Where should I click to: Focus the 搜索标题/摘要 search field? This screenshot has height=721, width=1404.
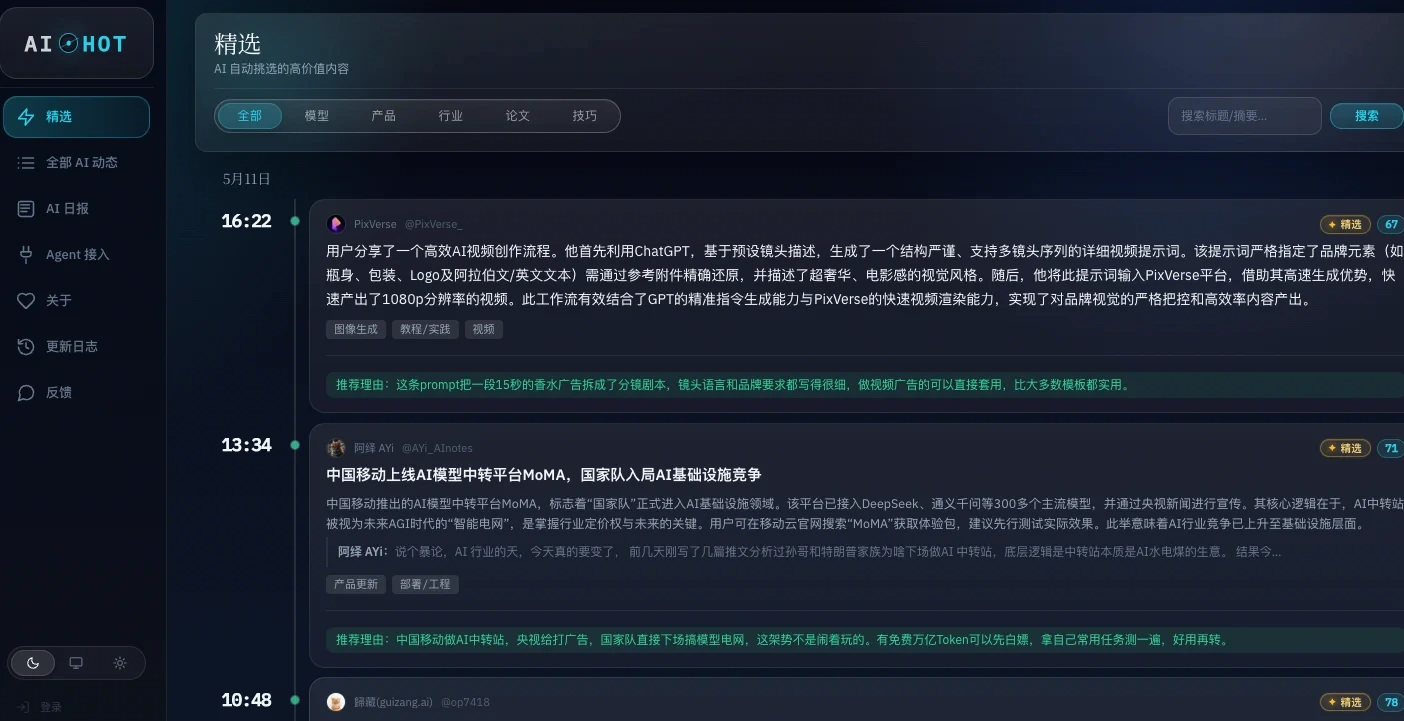coord(1245,116)
